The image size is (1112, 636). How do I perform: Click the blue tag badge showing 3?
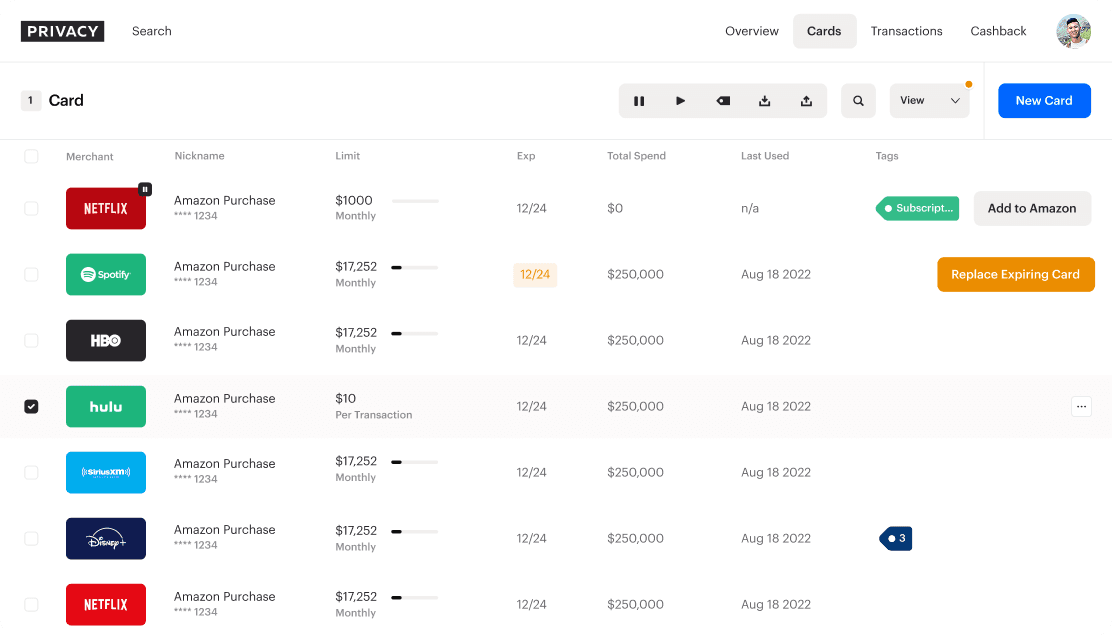896,538
